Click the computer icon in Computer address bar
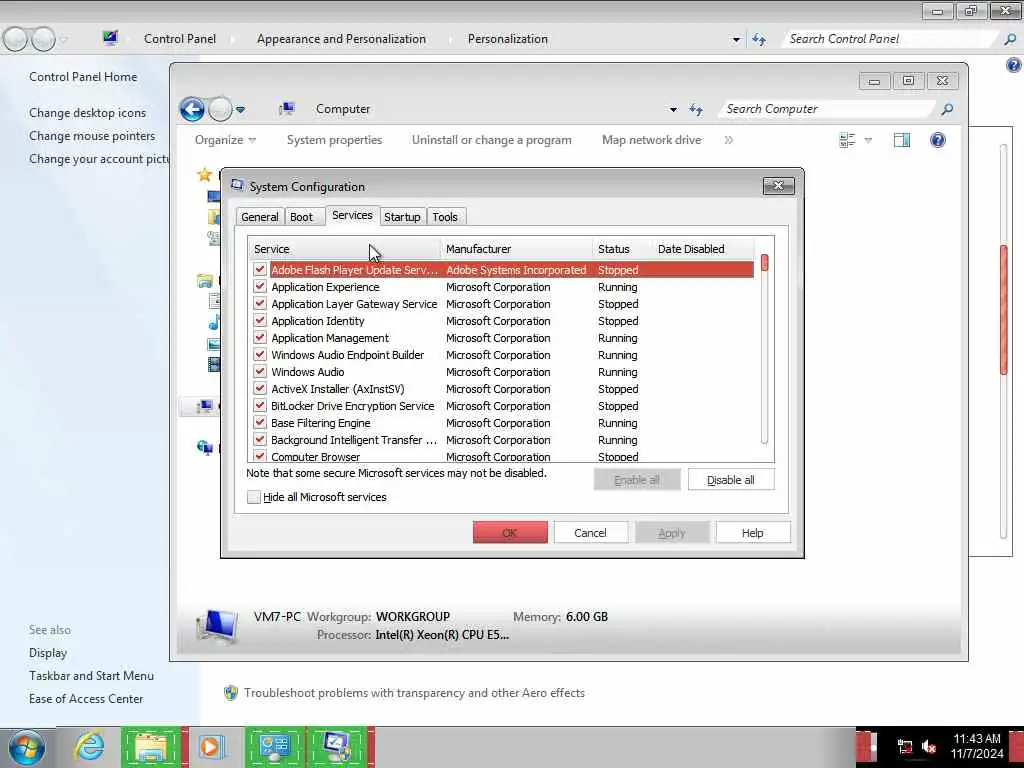This screenshot has width=1024, height=768. pyautogui.click(x=287, y=109)
